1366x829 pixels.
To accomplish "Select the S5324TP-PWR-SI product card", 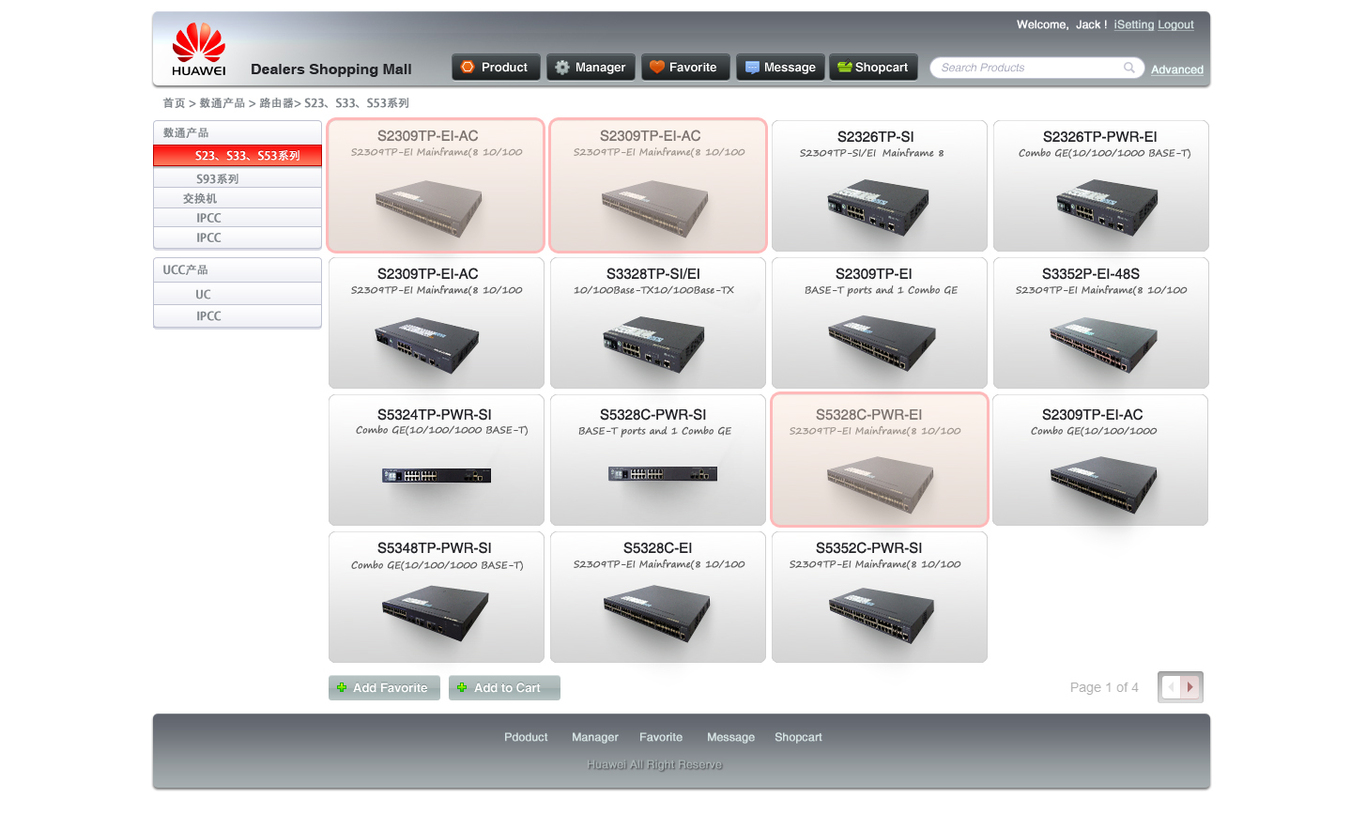I will click(436, 460).
